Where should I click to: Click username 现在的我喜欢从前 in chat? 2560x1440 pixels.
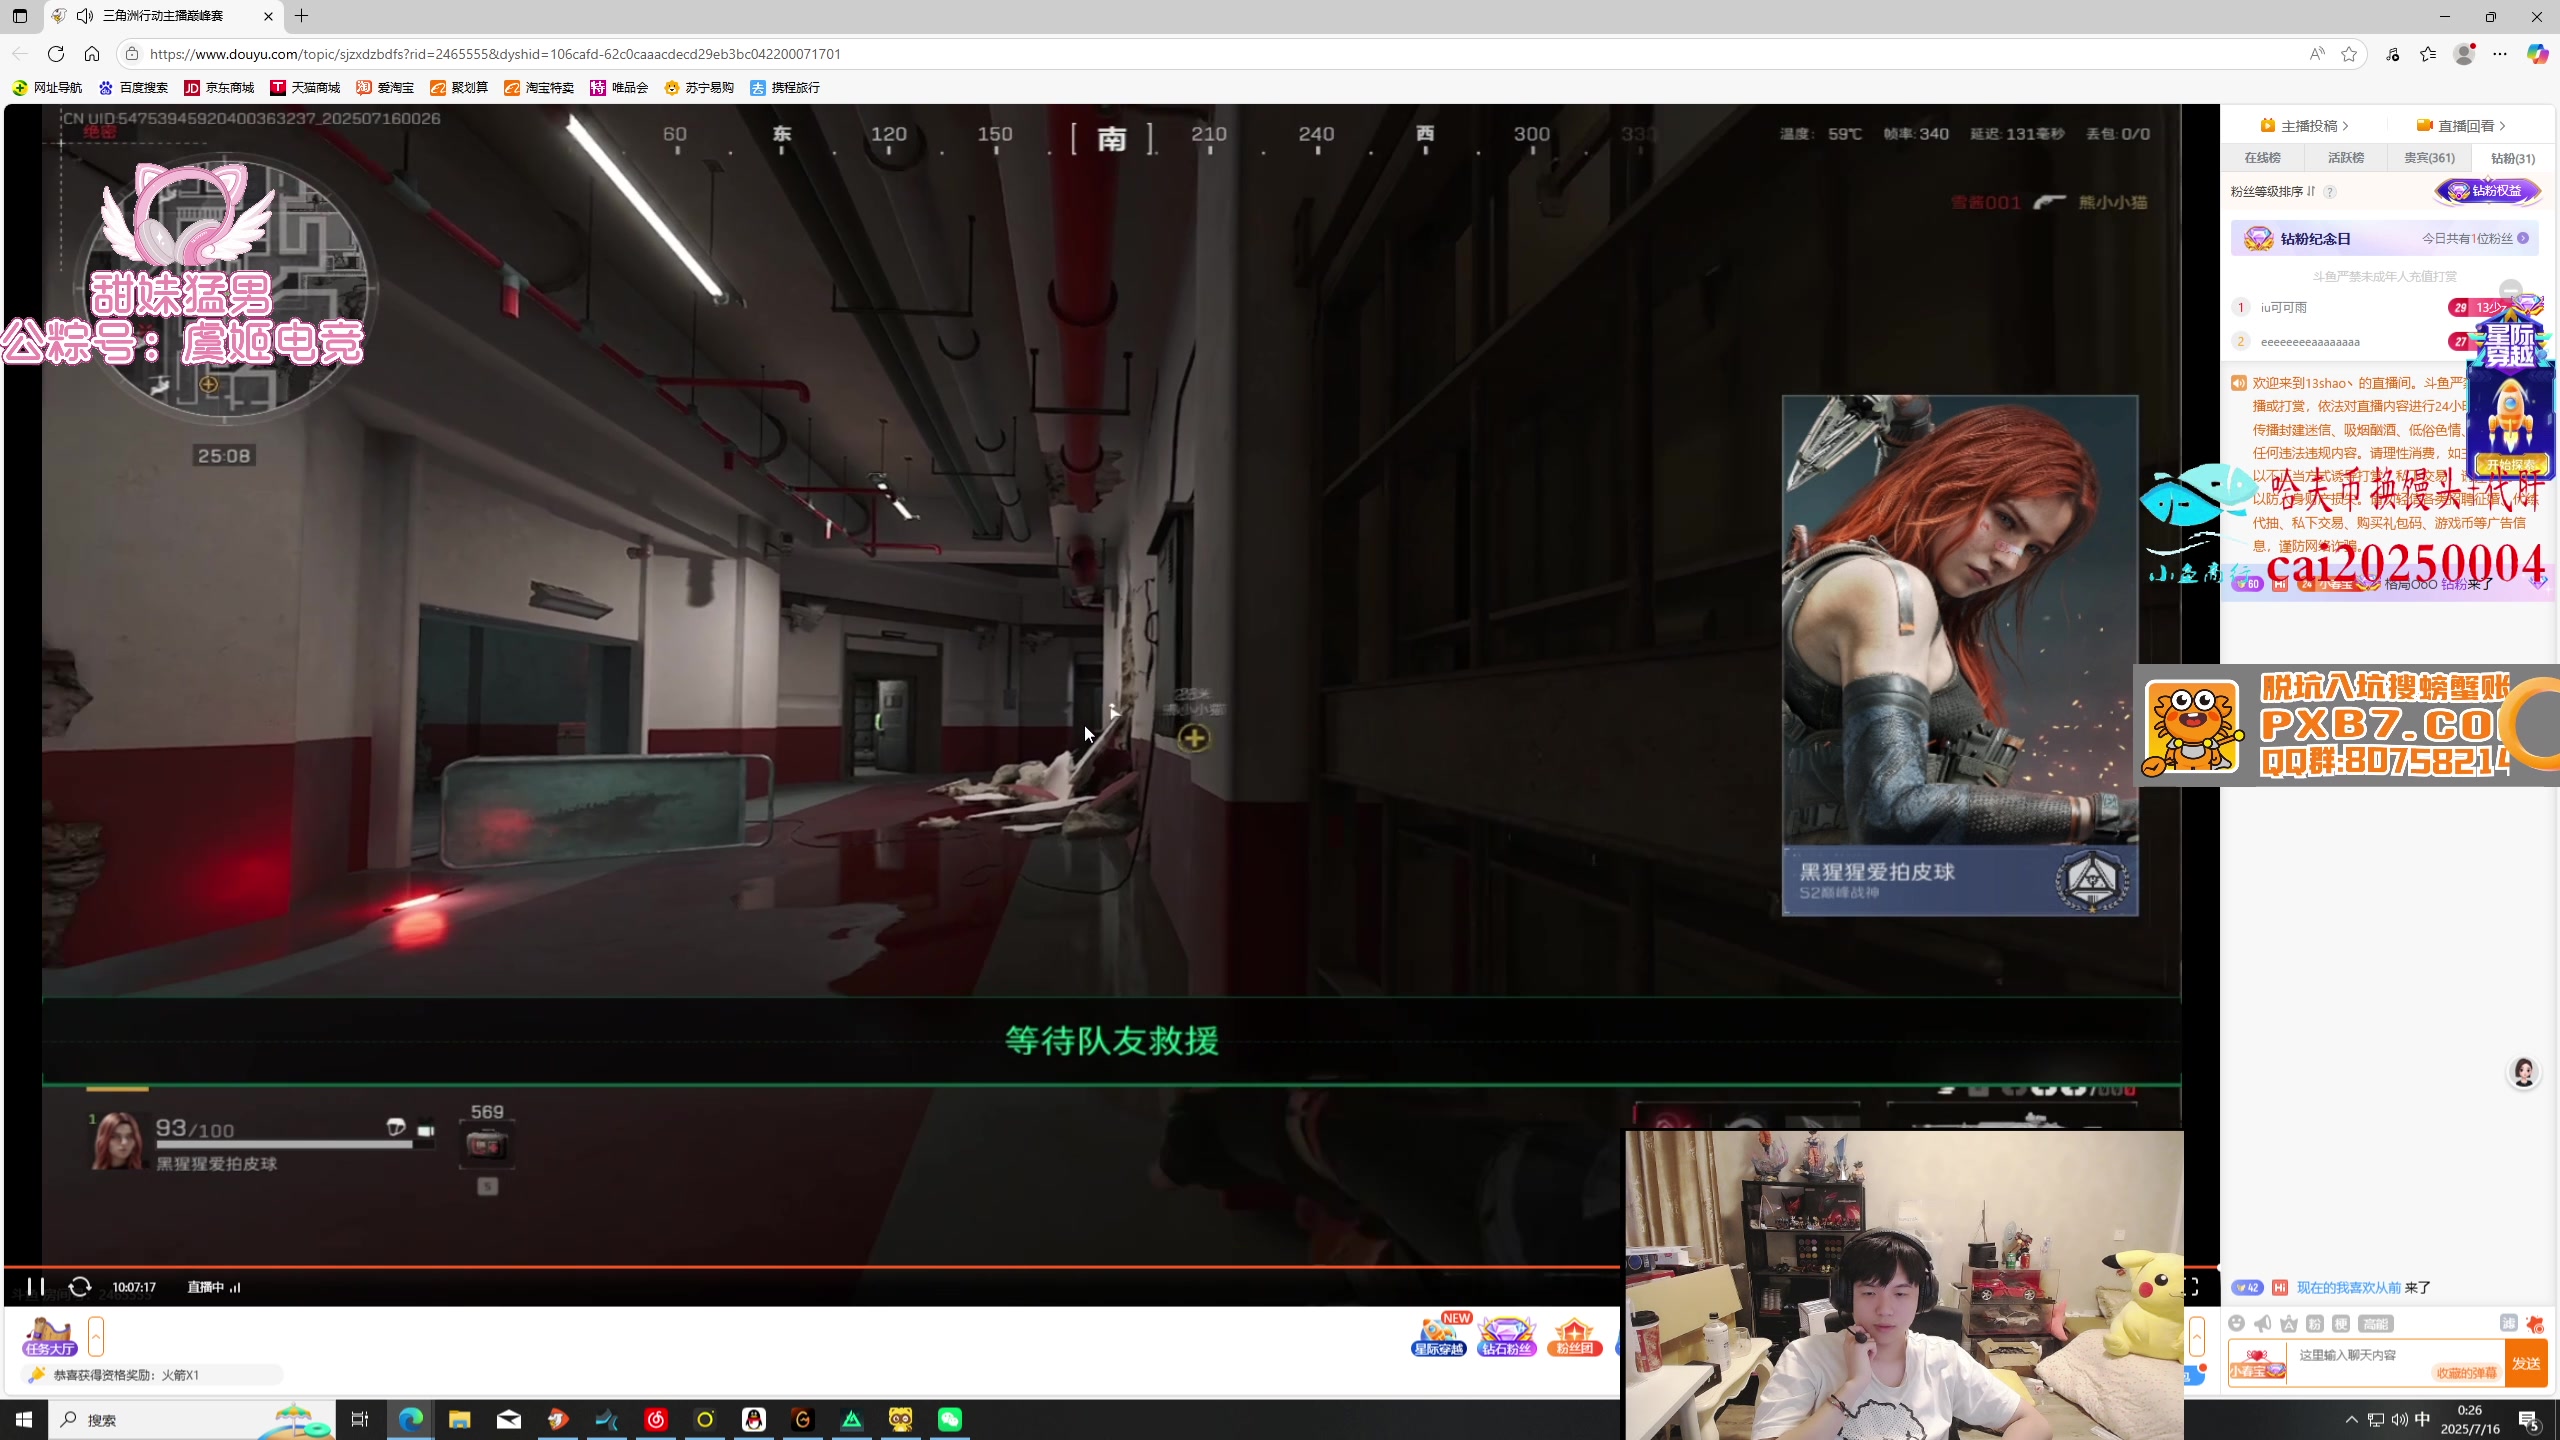2348,1288
